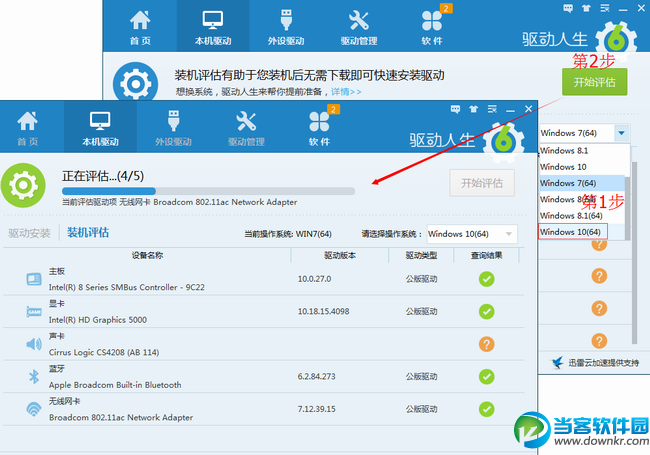The image size is (650, 455).
Task: Select Windows 10(64) from dropdown list
Action: (571, 232)
